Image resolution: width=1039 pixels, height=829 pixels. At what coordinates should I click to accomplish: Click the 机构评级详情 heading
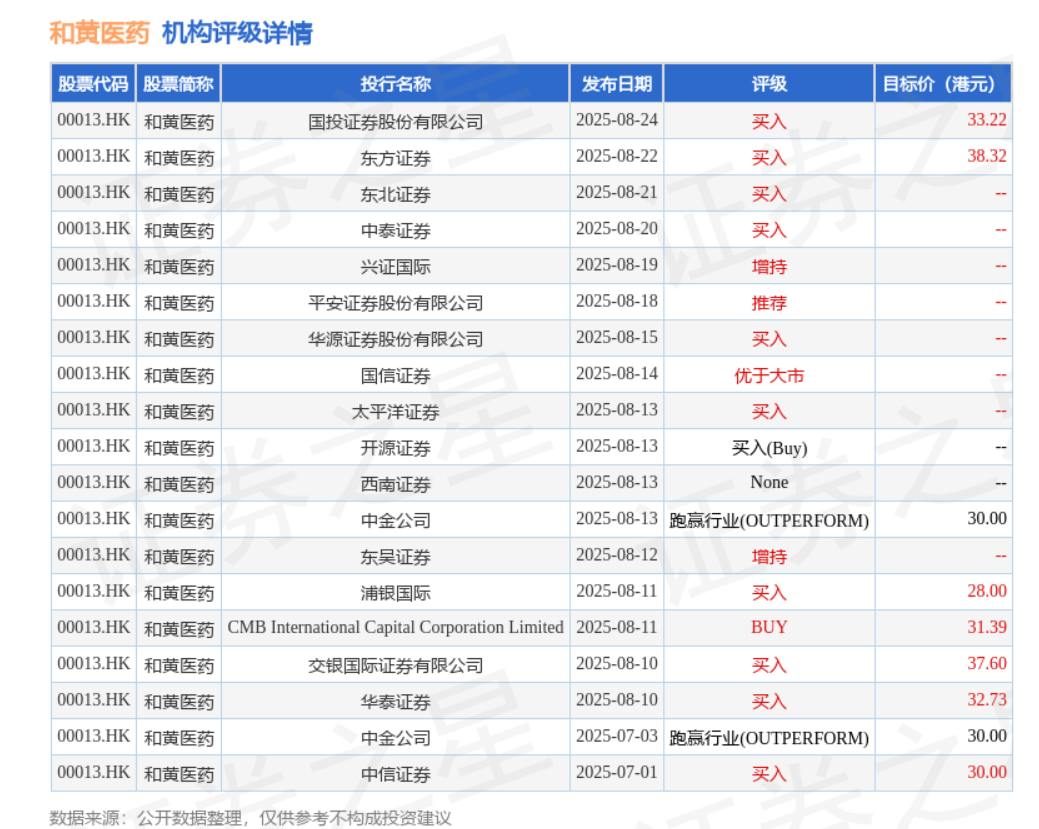click(237, 33)
